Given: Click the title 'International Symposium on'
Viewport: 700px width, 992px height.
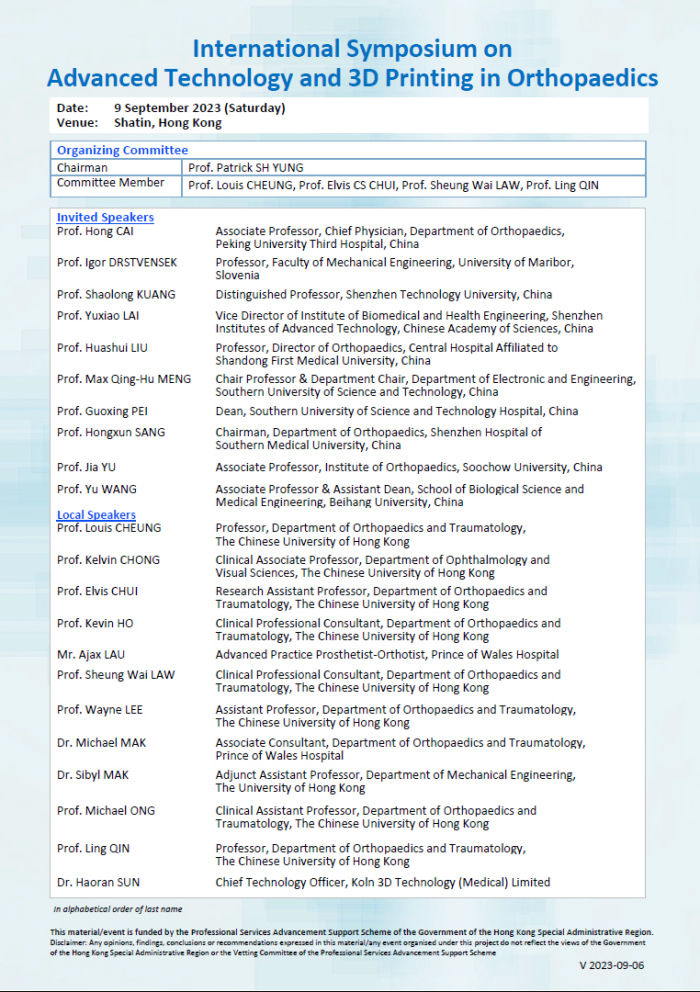Looking at the screenshot, I should [352, 49].
